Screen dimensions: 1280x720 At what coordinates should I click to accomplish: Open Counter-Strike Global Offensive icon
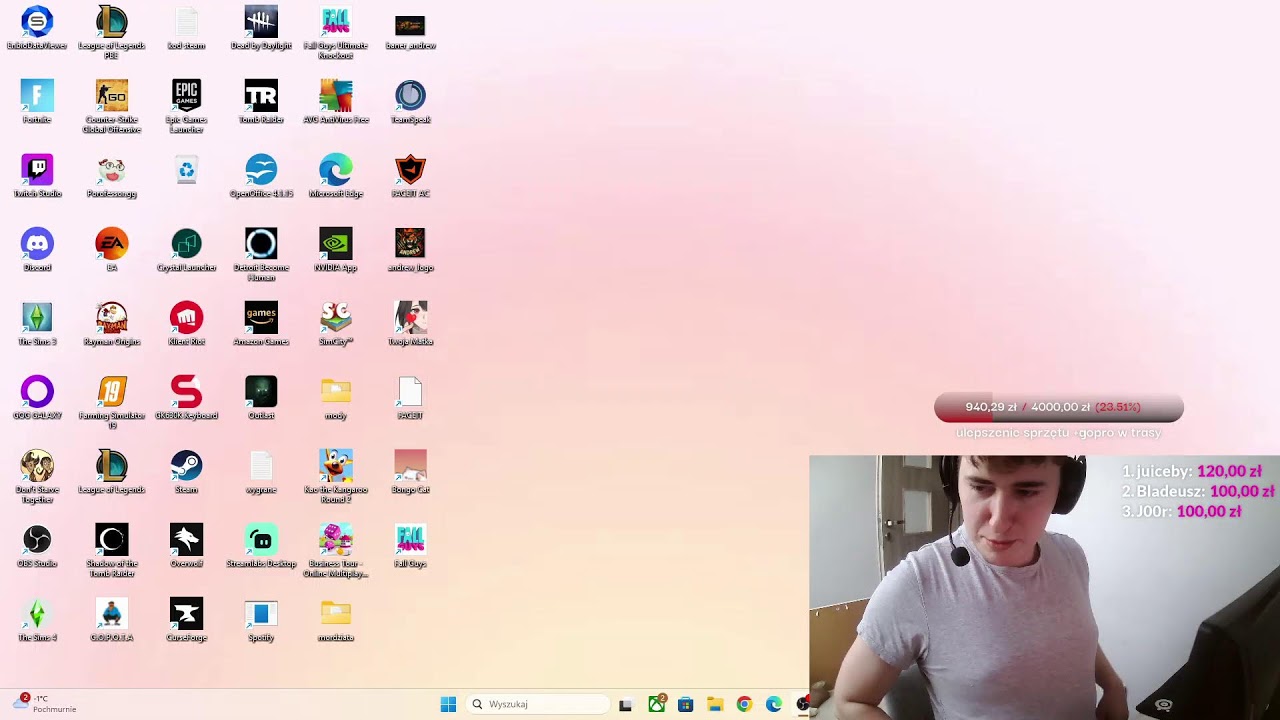point(112,96)
